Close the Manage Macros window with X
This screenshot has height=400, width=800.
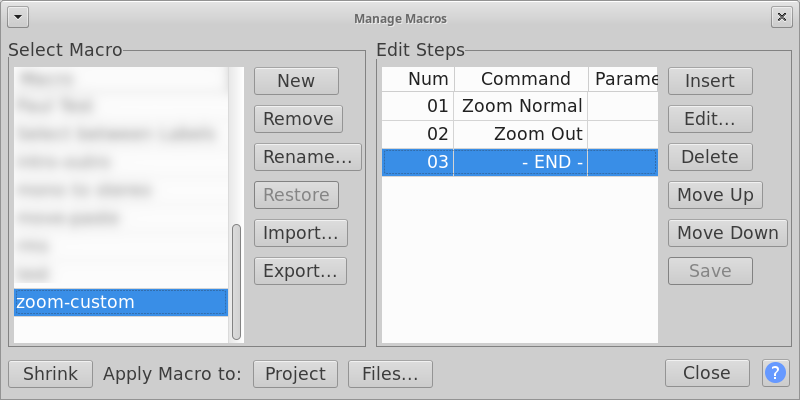782,17
